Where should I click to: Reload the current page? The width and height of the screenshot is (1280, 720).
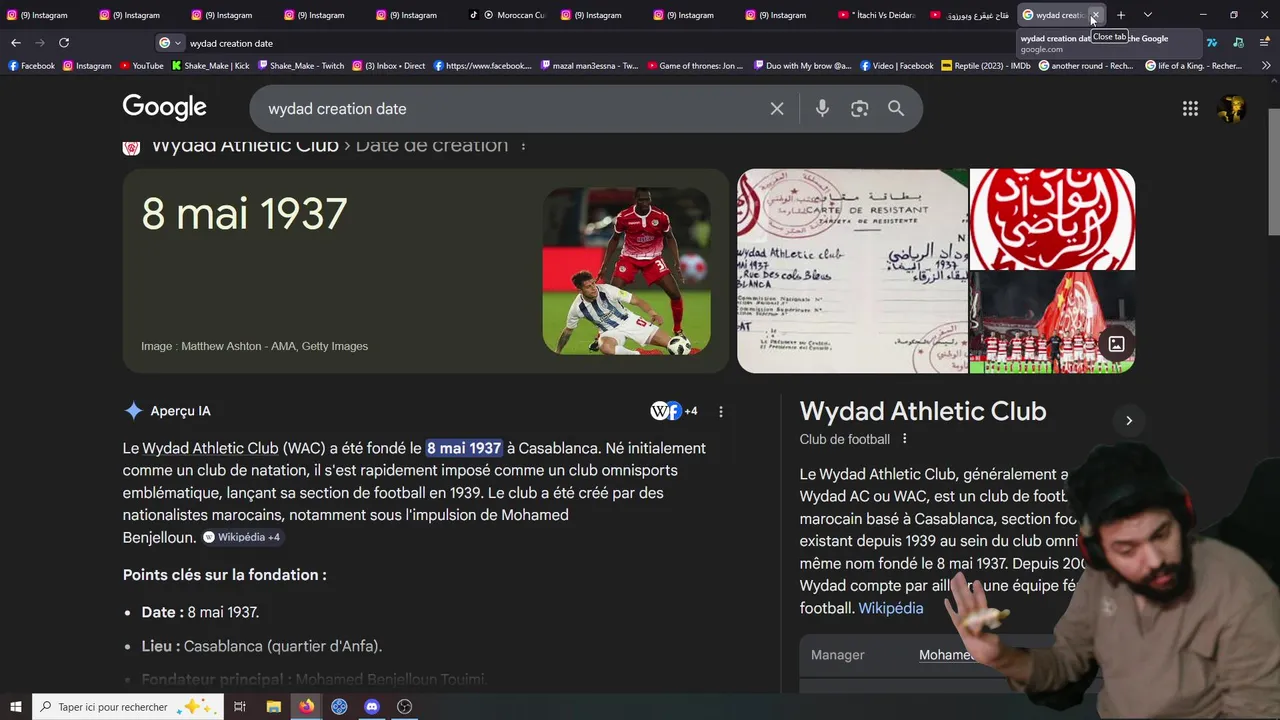[x=64, y=43]
